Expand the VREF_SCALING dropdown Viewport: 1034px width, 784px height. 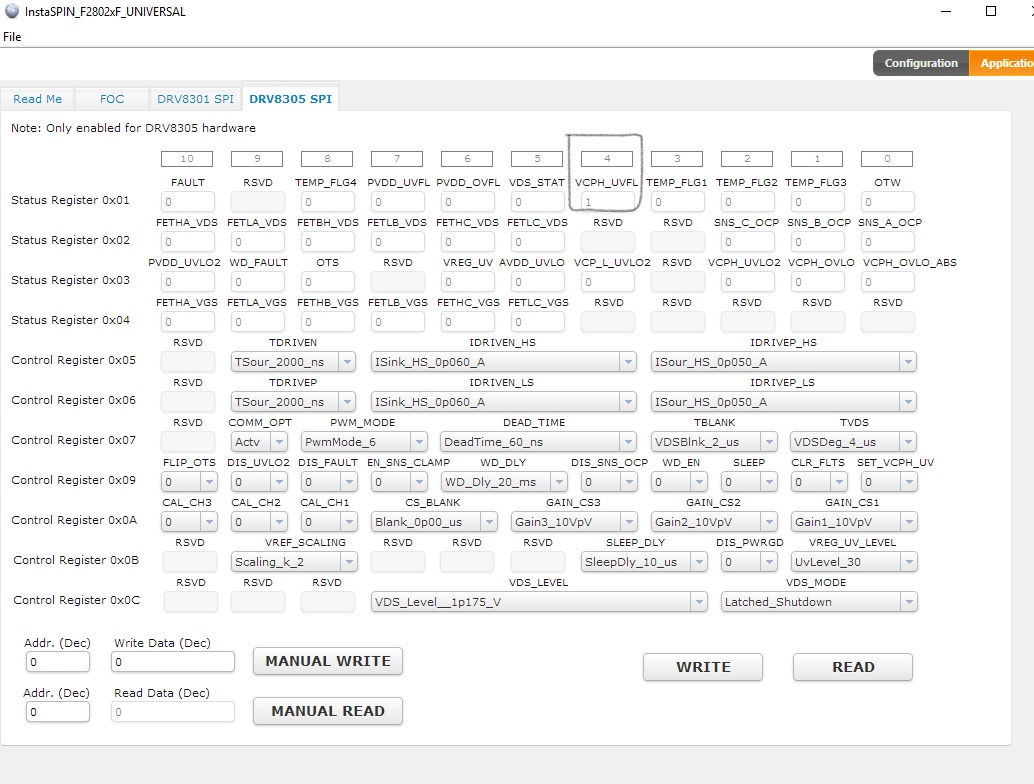293,562
